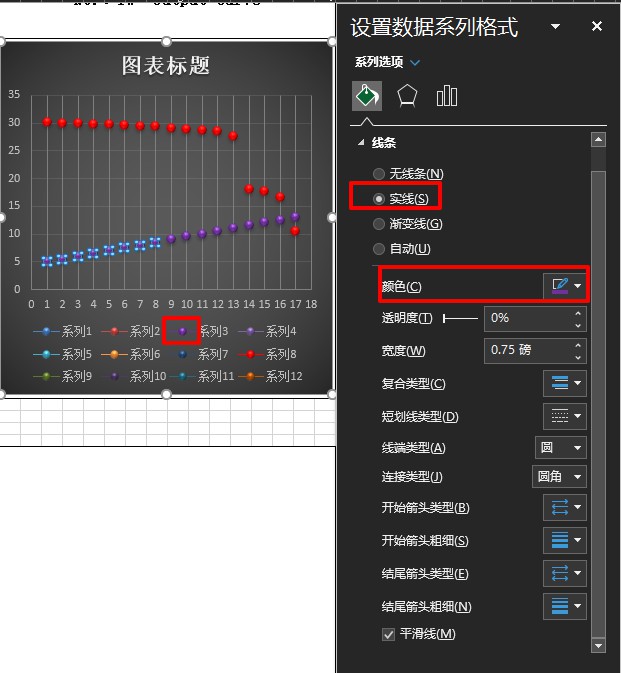Select legend entry 系列1
The height and width of the screenshot is (673, 621).
tap(62, 331)
